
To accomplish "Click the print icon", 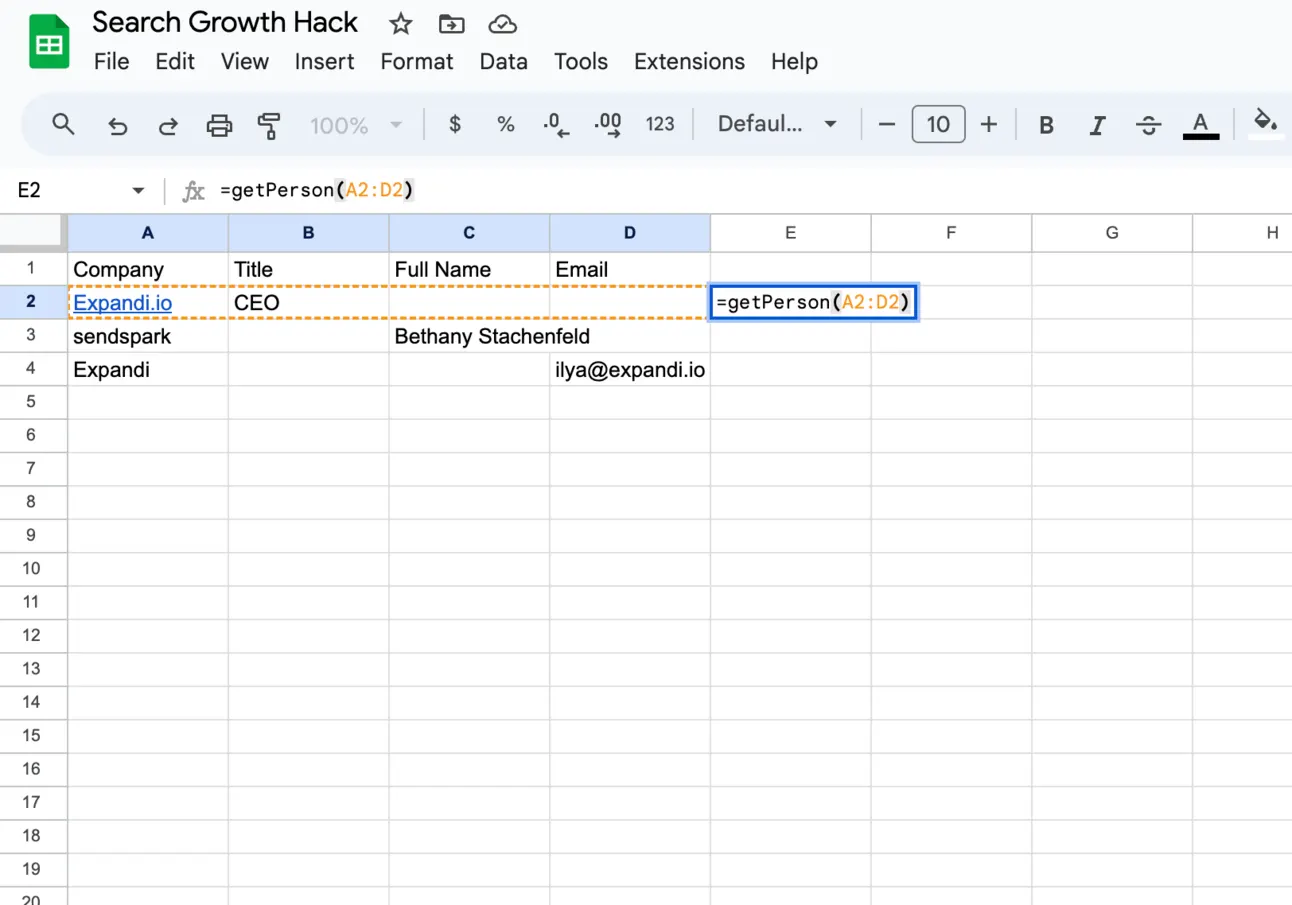I will pyautogui.click(x=219, y=125).
